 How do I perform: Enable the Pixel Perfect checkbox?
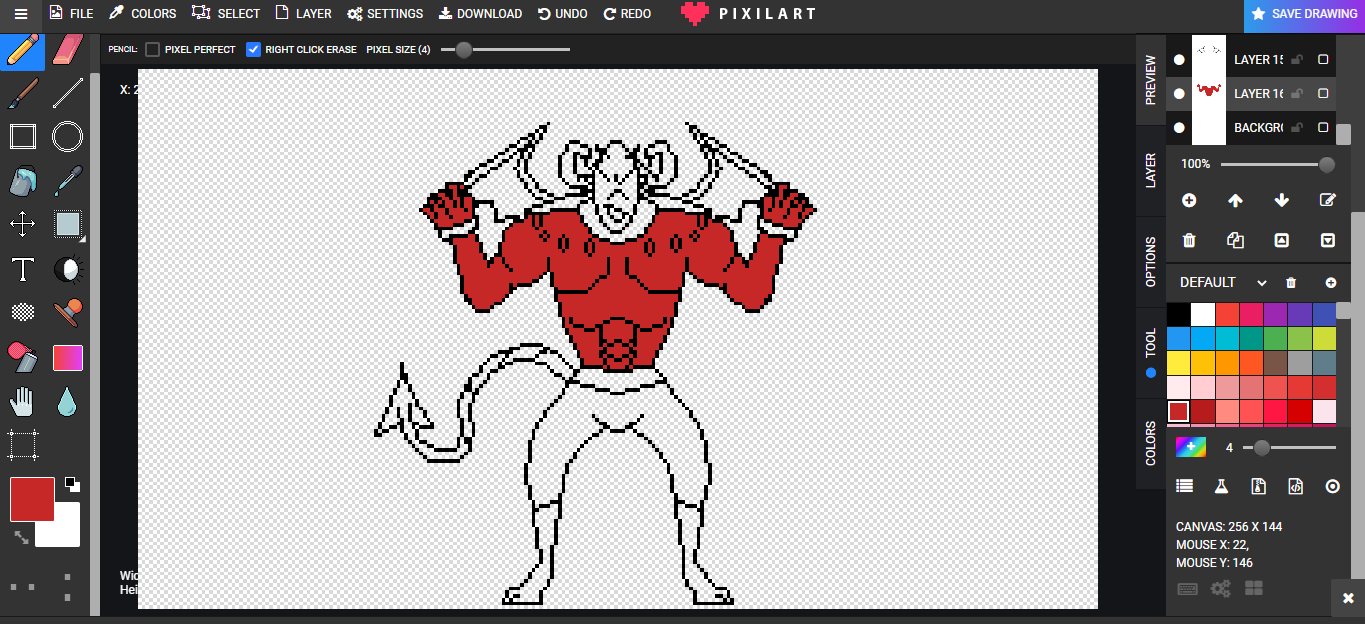[x=153, y=49]
